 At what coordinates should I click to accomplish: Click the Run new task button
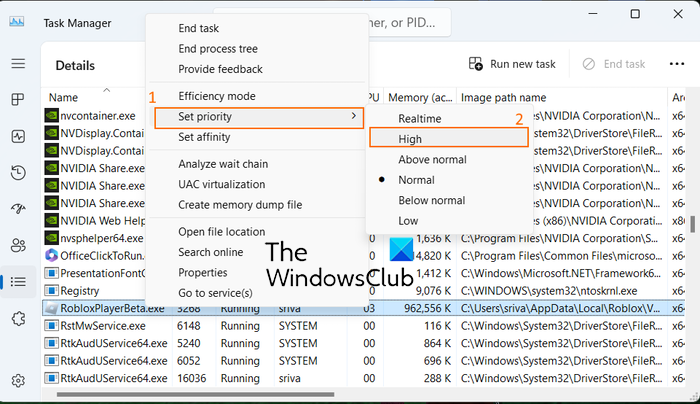[x=512, y=64]
